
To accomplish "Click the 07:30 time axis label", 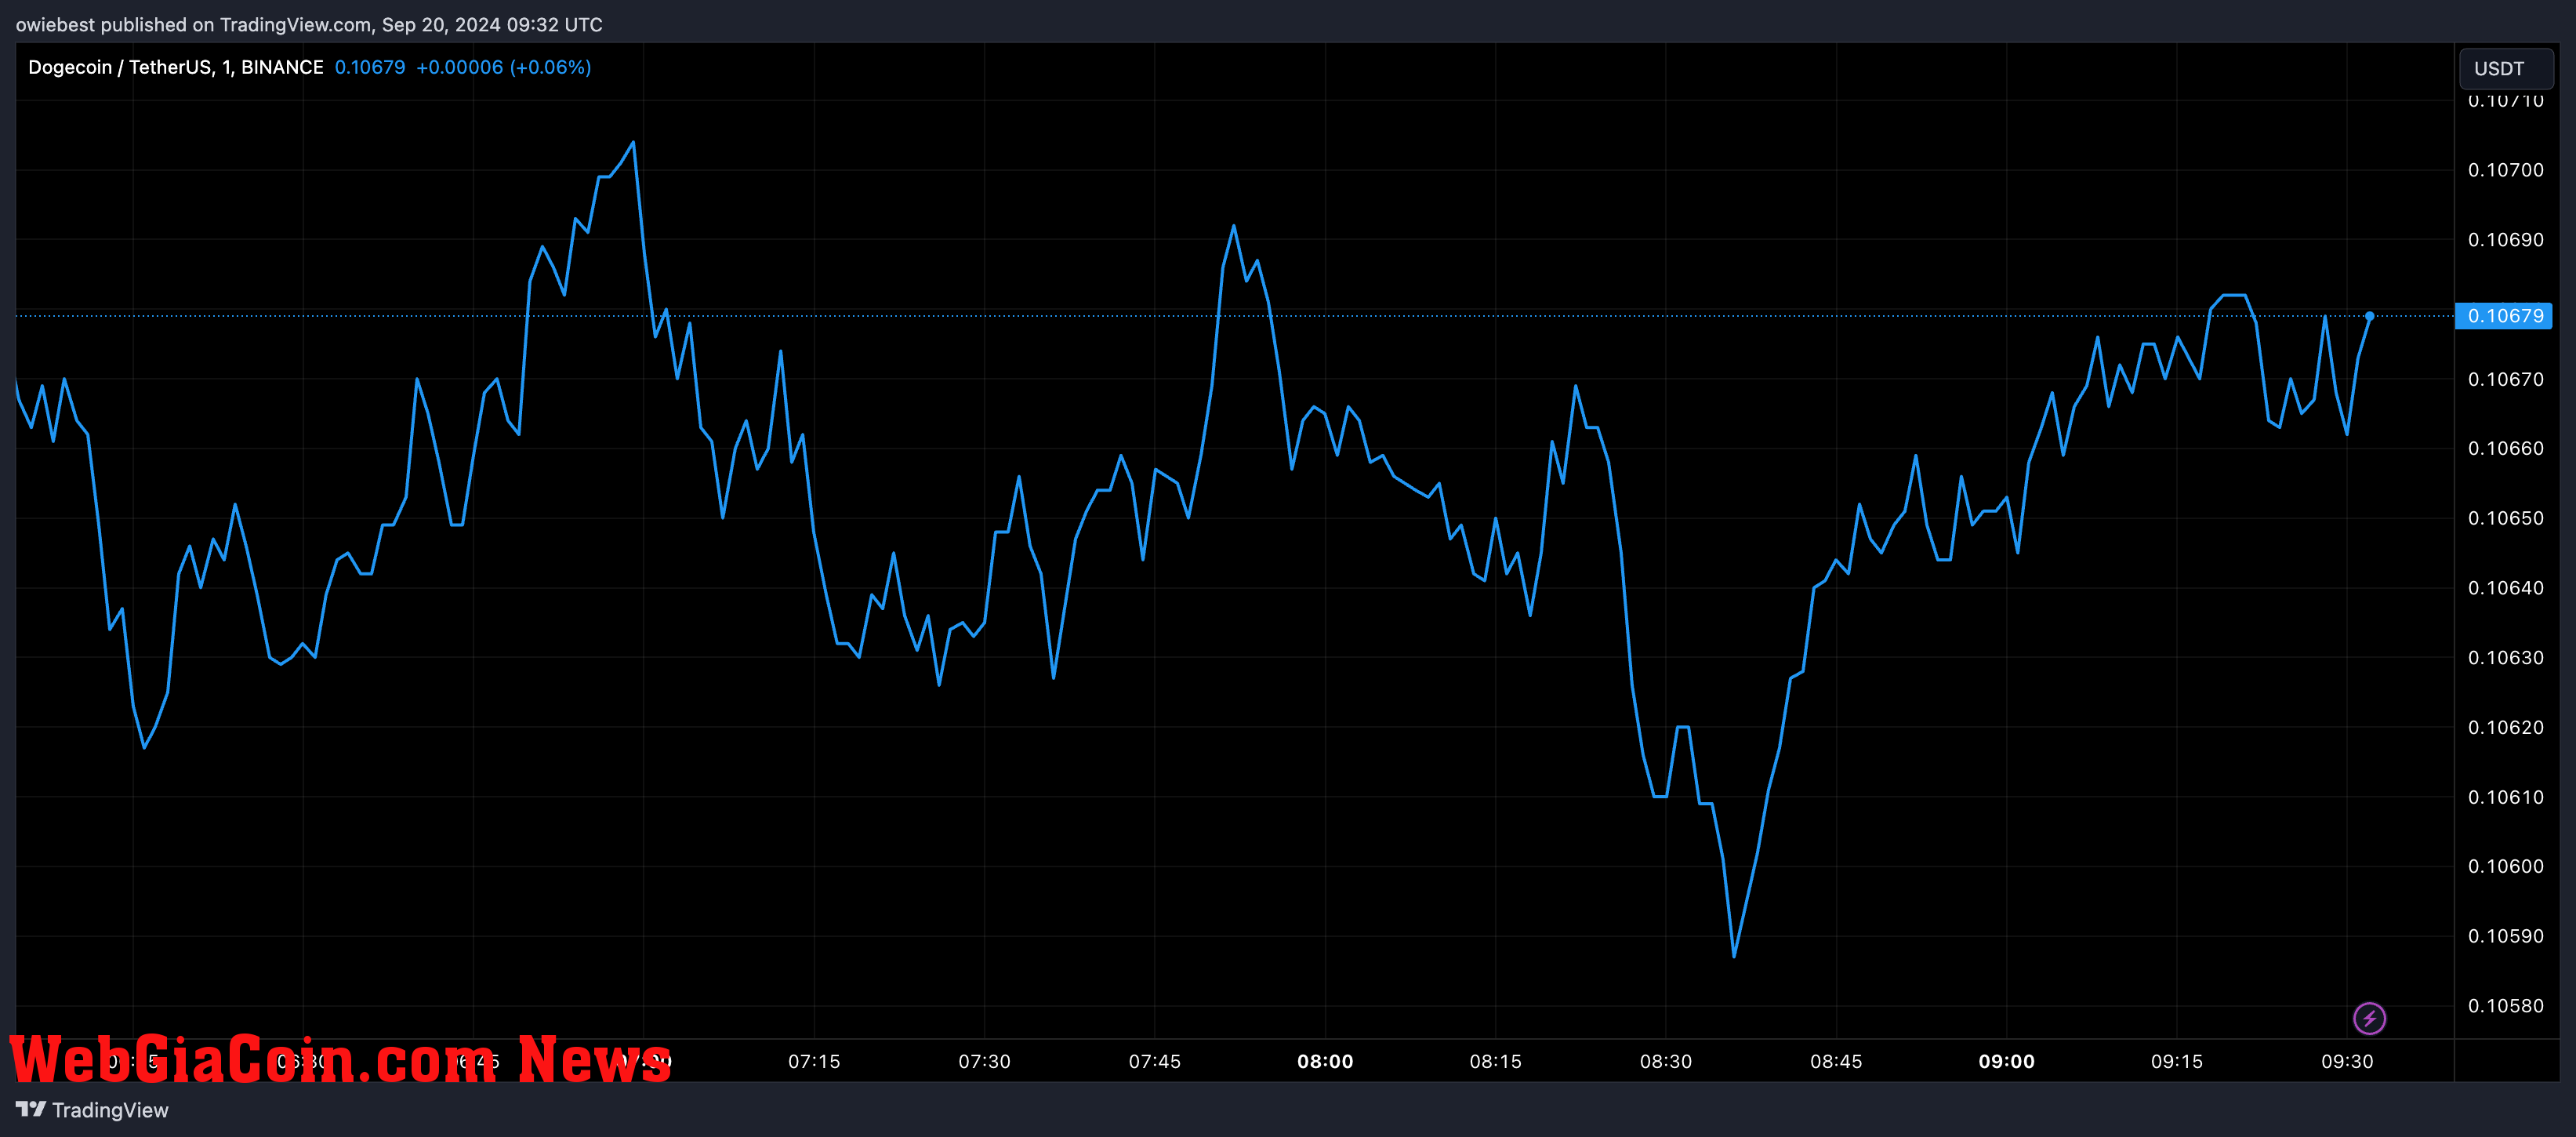I will (x=984, y=1061).
